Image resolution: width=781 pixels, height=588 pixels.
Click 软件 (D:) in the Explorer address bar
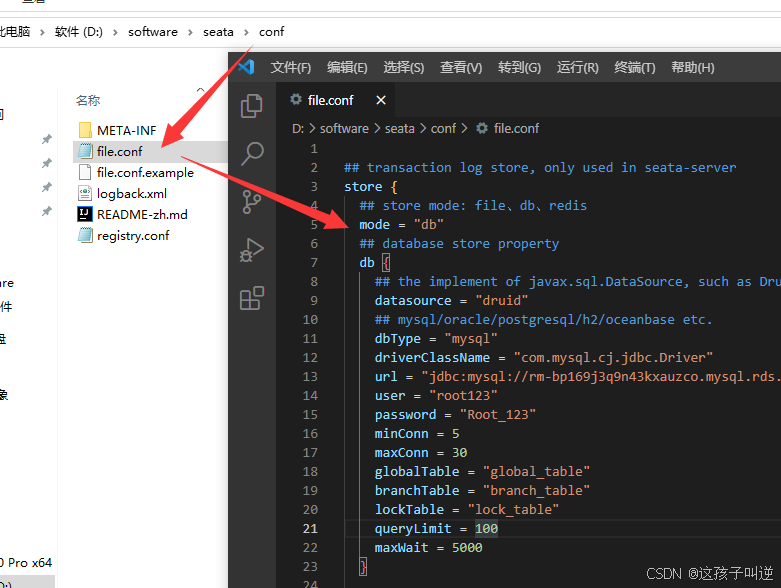pos(79,32)
